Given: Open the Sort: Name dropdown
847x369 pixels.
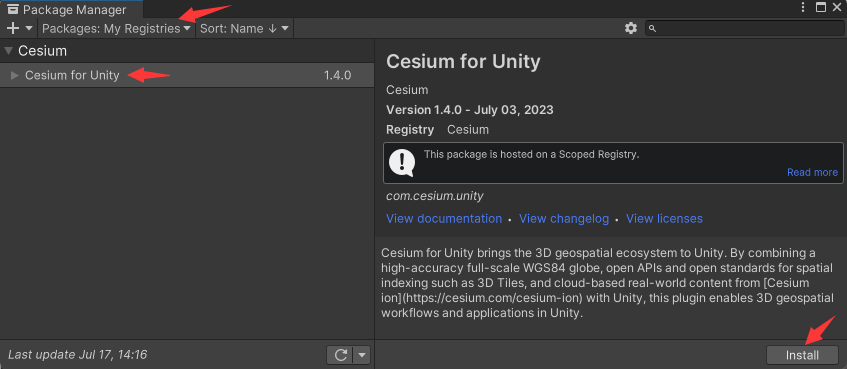Looking at the screenshot, I should click(x=244, y=29).
